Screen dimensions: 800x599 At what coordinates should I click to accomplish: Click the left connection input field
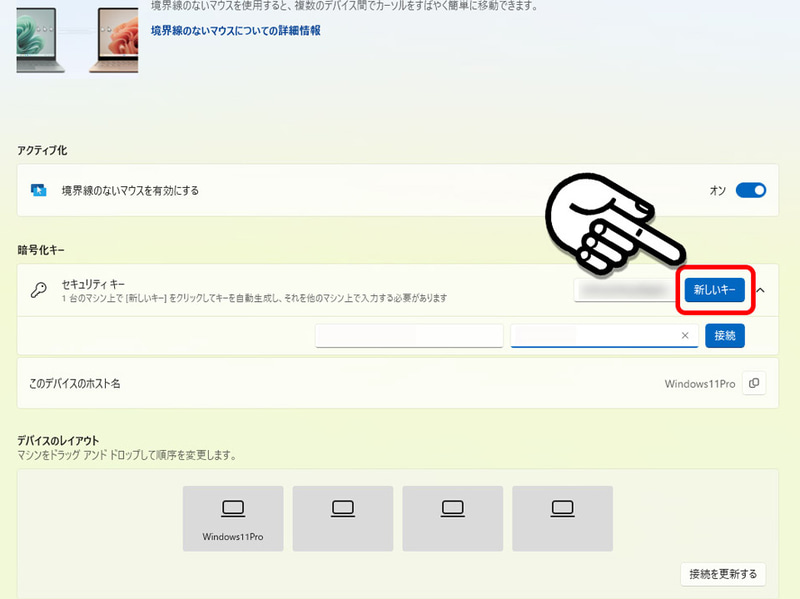click(409, 335)
